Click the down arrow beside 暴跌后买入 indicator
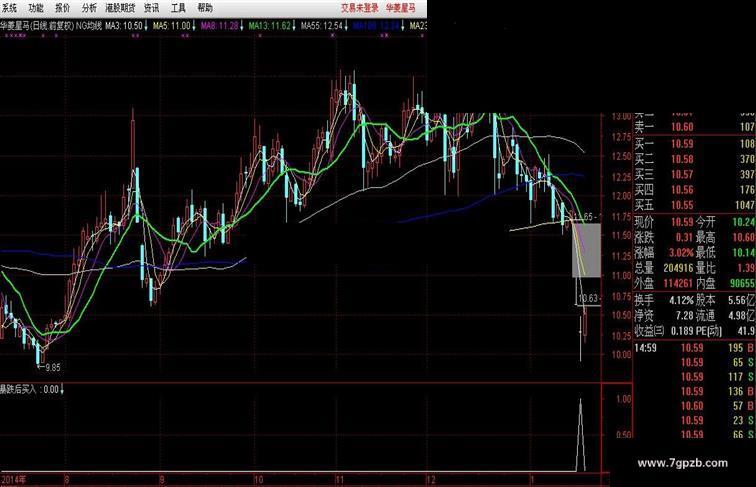This screenshot has width=756, height=487. [x=62, y=389]
